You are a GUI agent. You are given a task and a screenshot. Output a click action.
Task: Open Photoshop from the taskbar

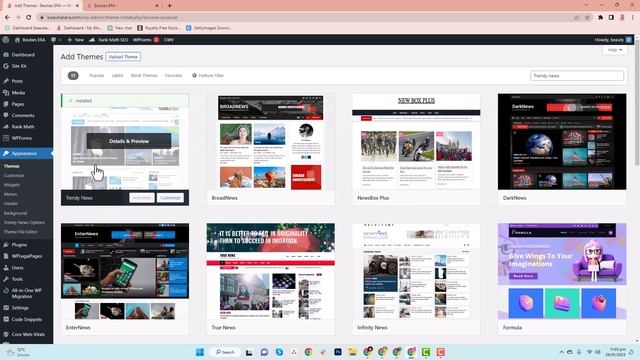point(338,352)
